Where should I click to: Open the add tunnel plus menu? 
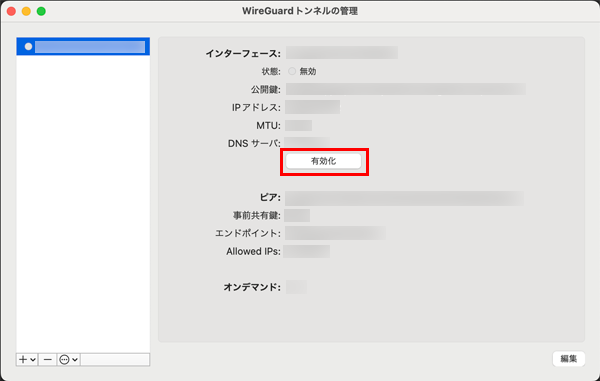pyautogui.click(x=27, y=360)
